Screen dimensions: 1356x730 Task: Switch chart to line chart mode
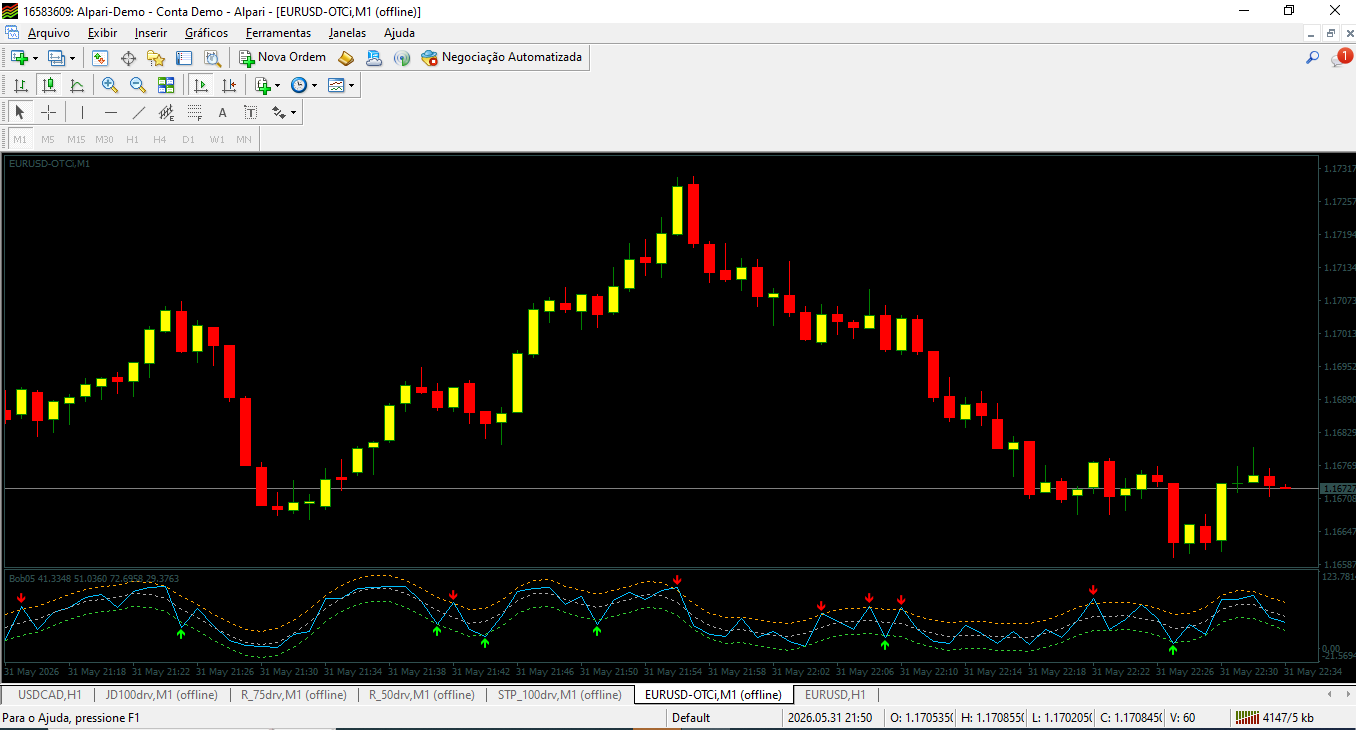[76, 85]
